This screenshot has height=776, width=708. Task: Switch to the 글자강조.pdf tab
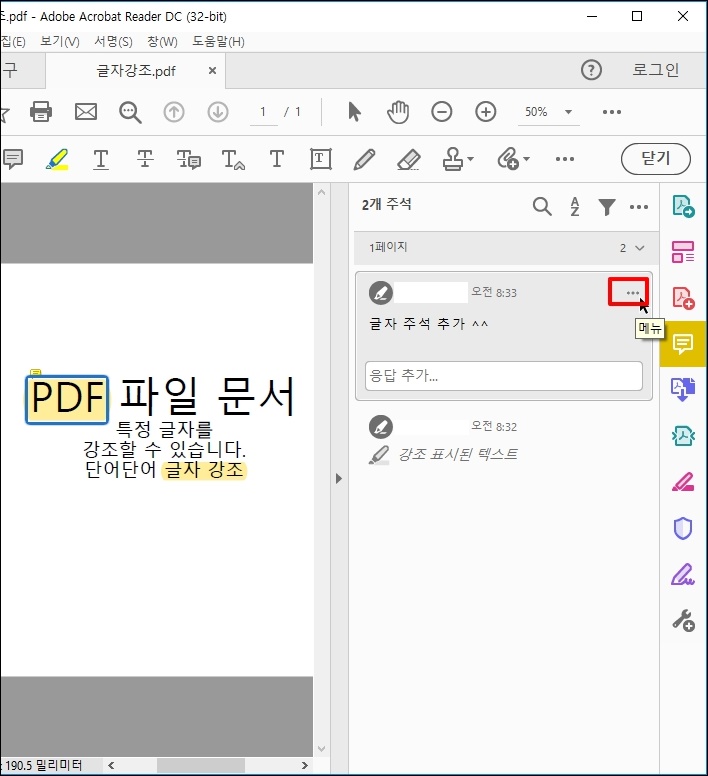[136, 71]
